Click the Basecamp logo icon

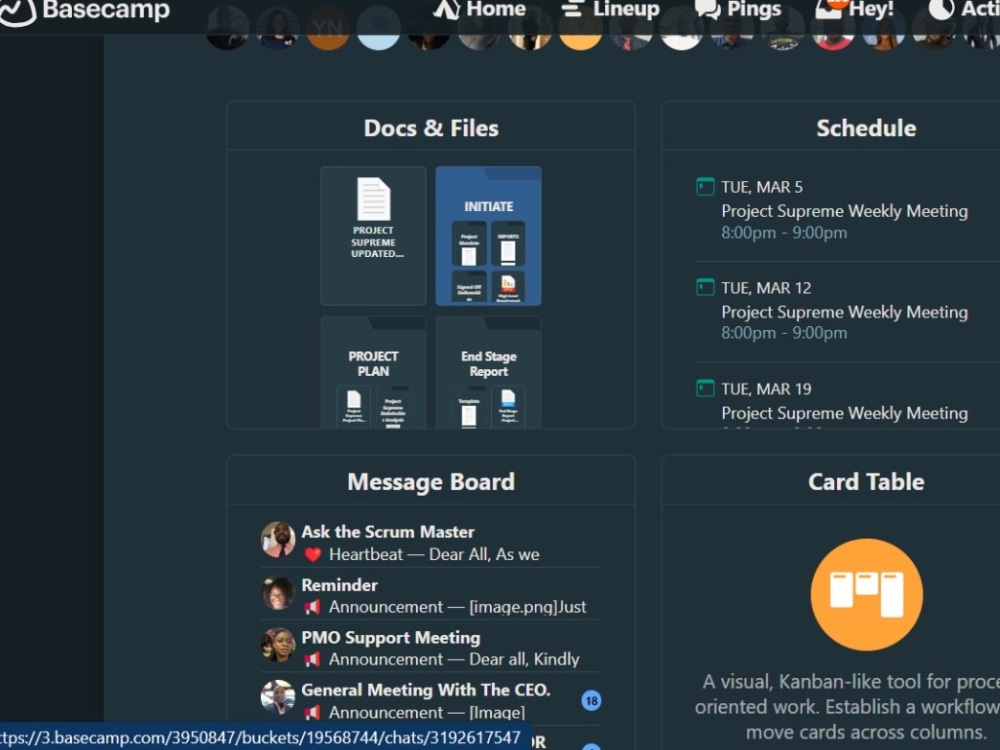[x=18, y=11]
